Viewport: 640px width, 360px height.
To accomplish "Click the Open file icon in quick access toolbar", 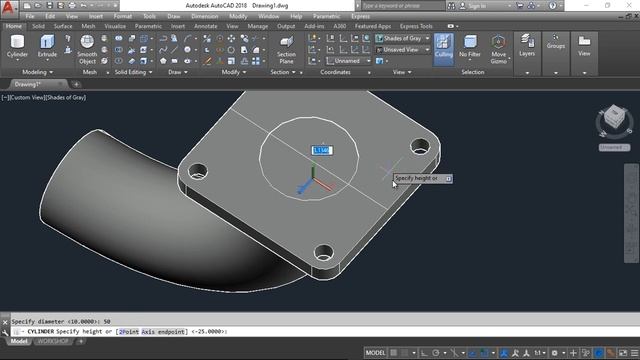I will [38, 6].
